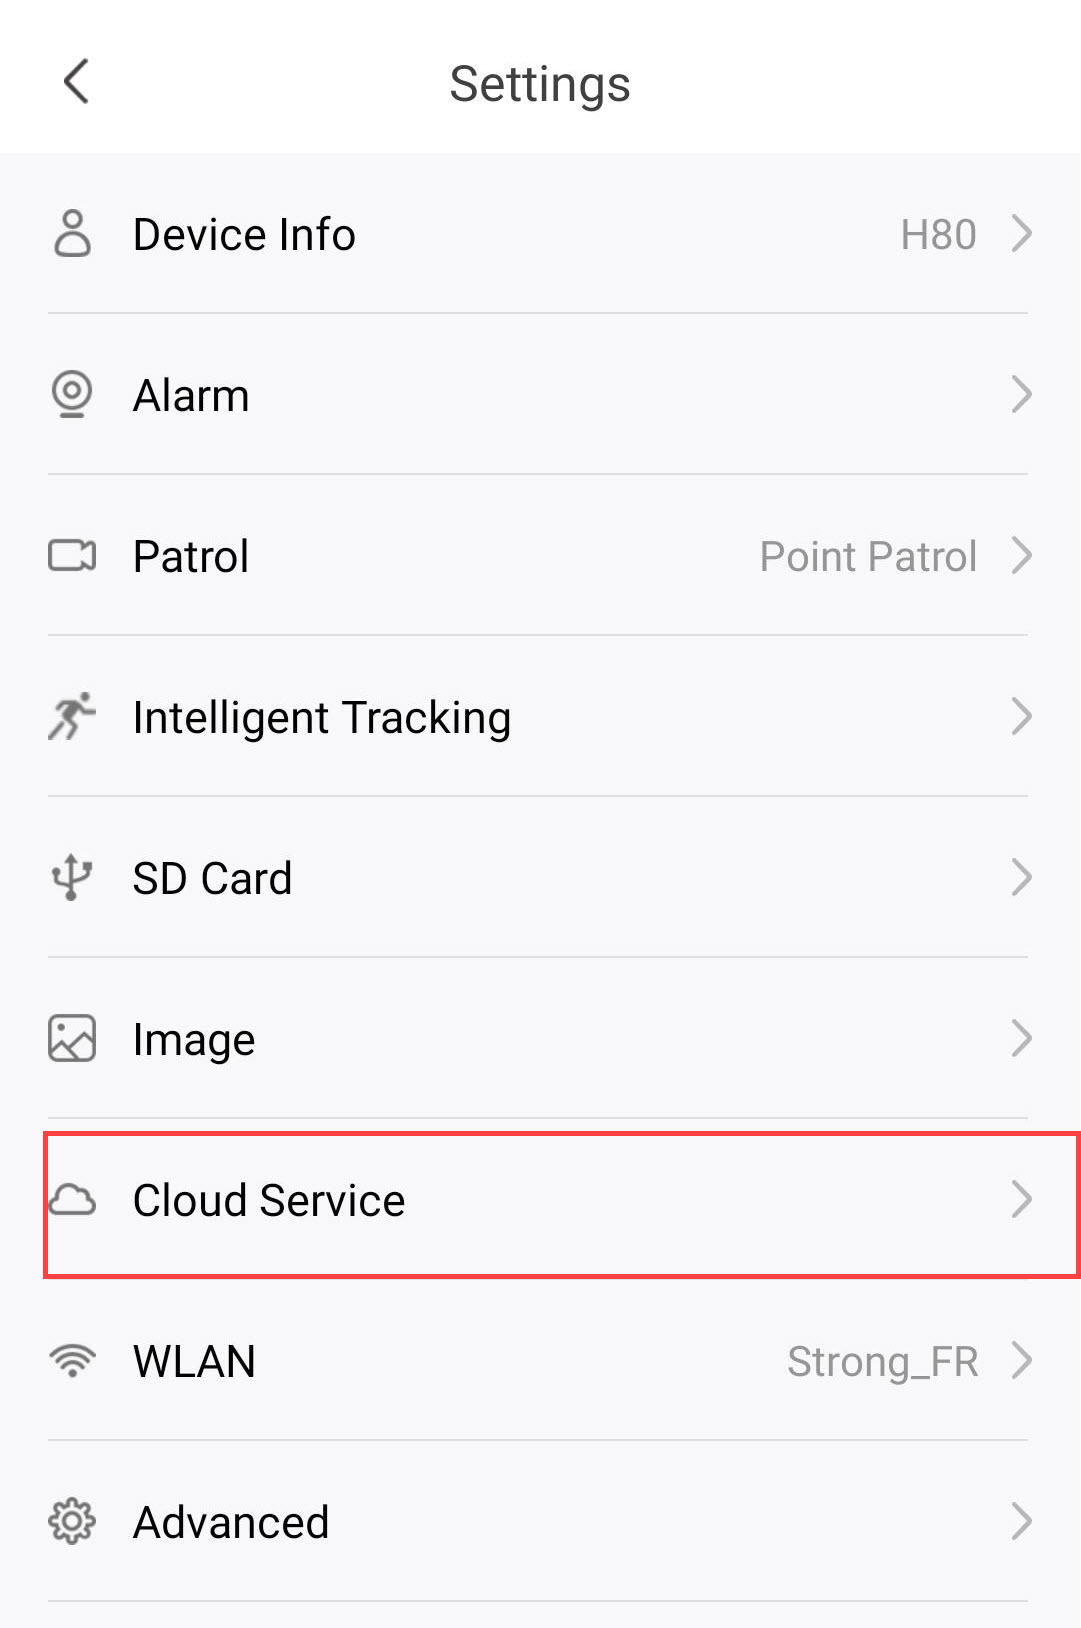Expand Alarm settings via its chevron
The height and width of the screenshot is (1628, 1081).
(x=1021, y=394)
